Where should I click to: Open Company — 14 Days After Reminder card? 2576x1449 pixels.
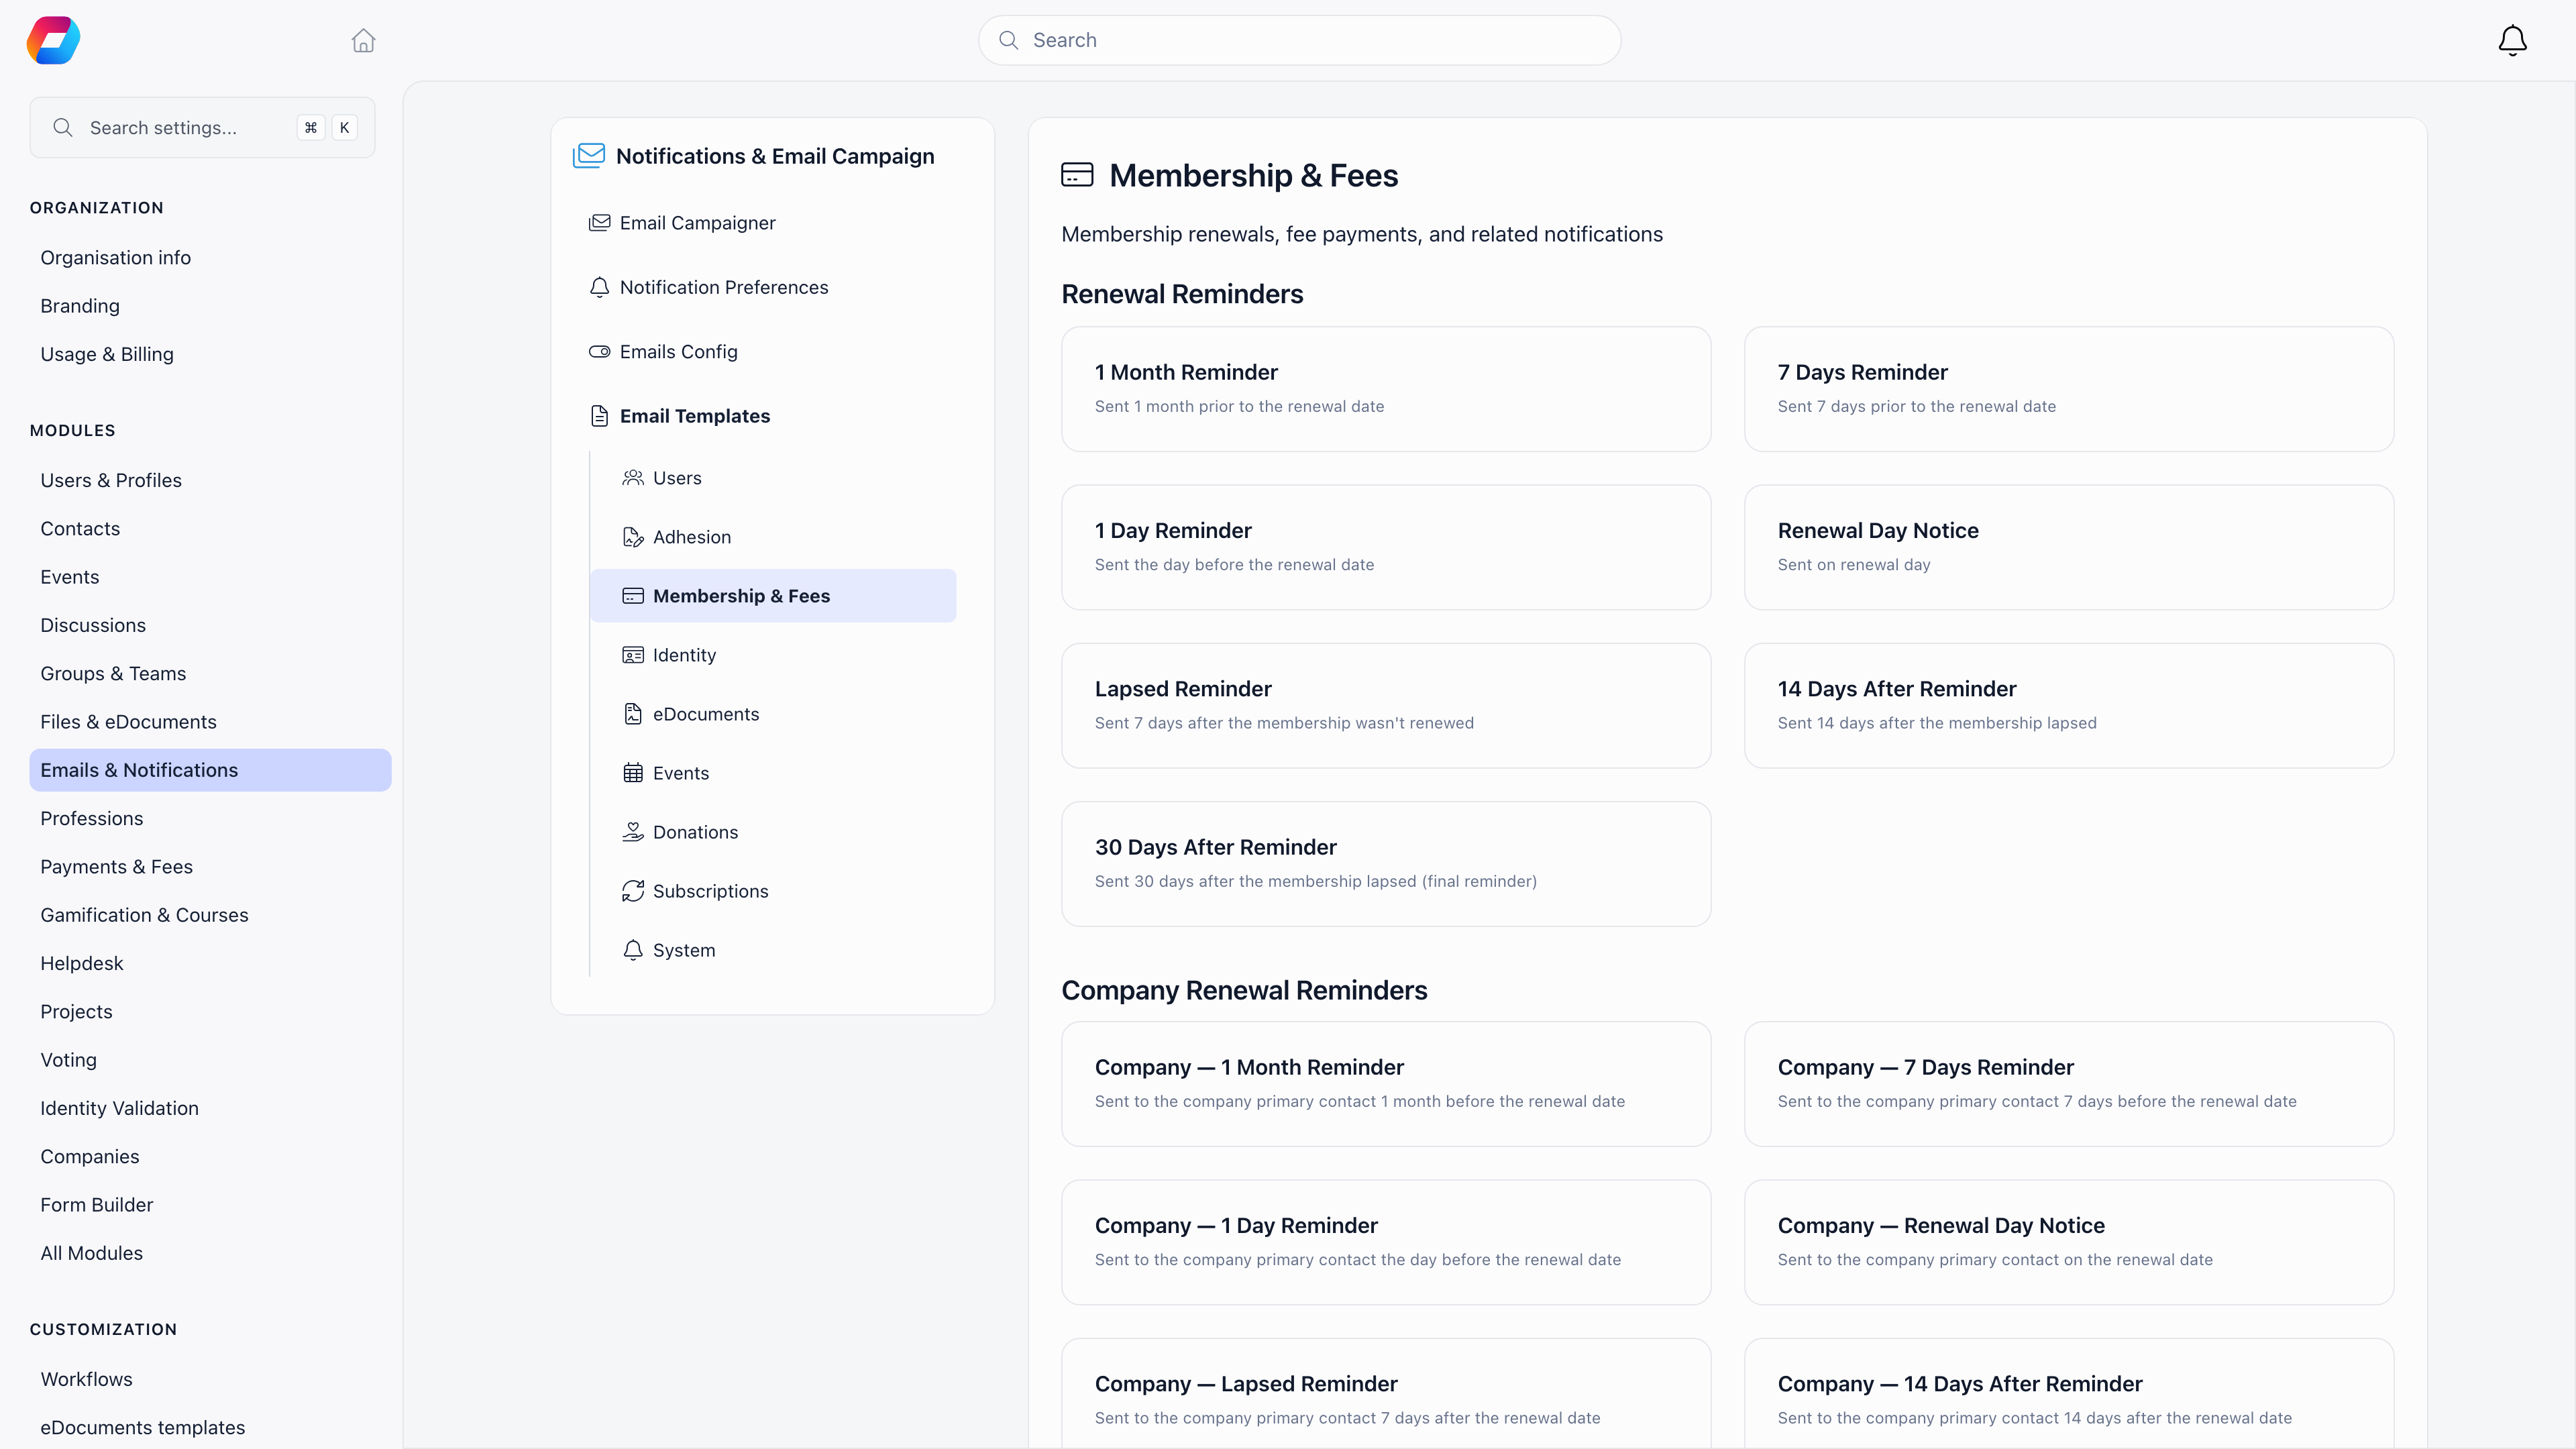tap(2069, 1394)
